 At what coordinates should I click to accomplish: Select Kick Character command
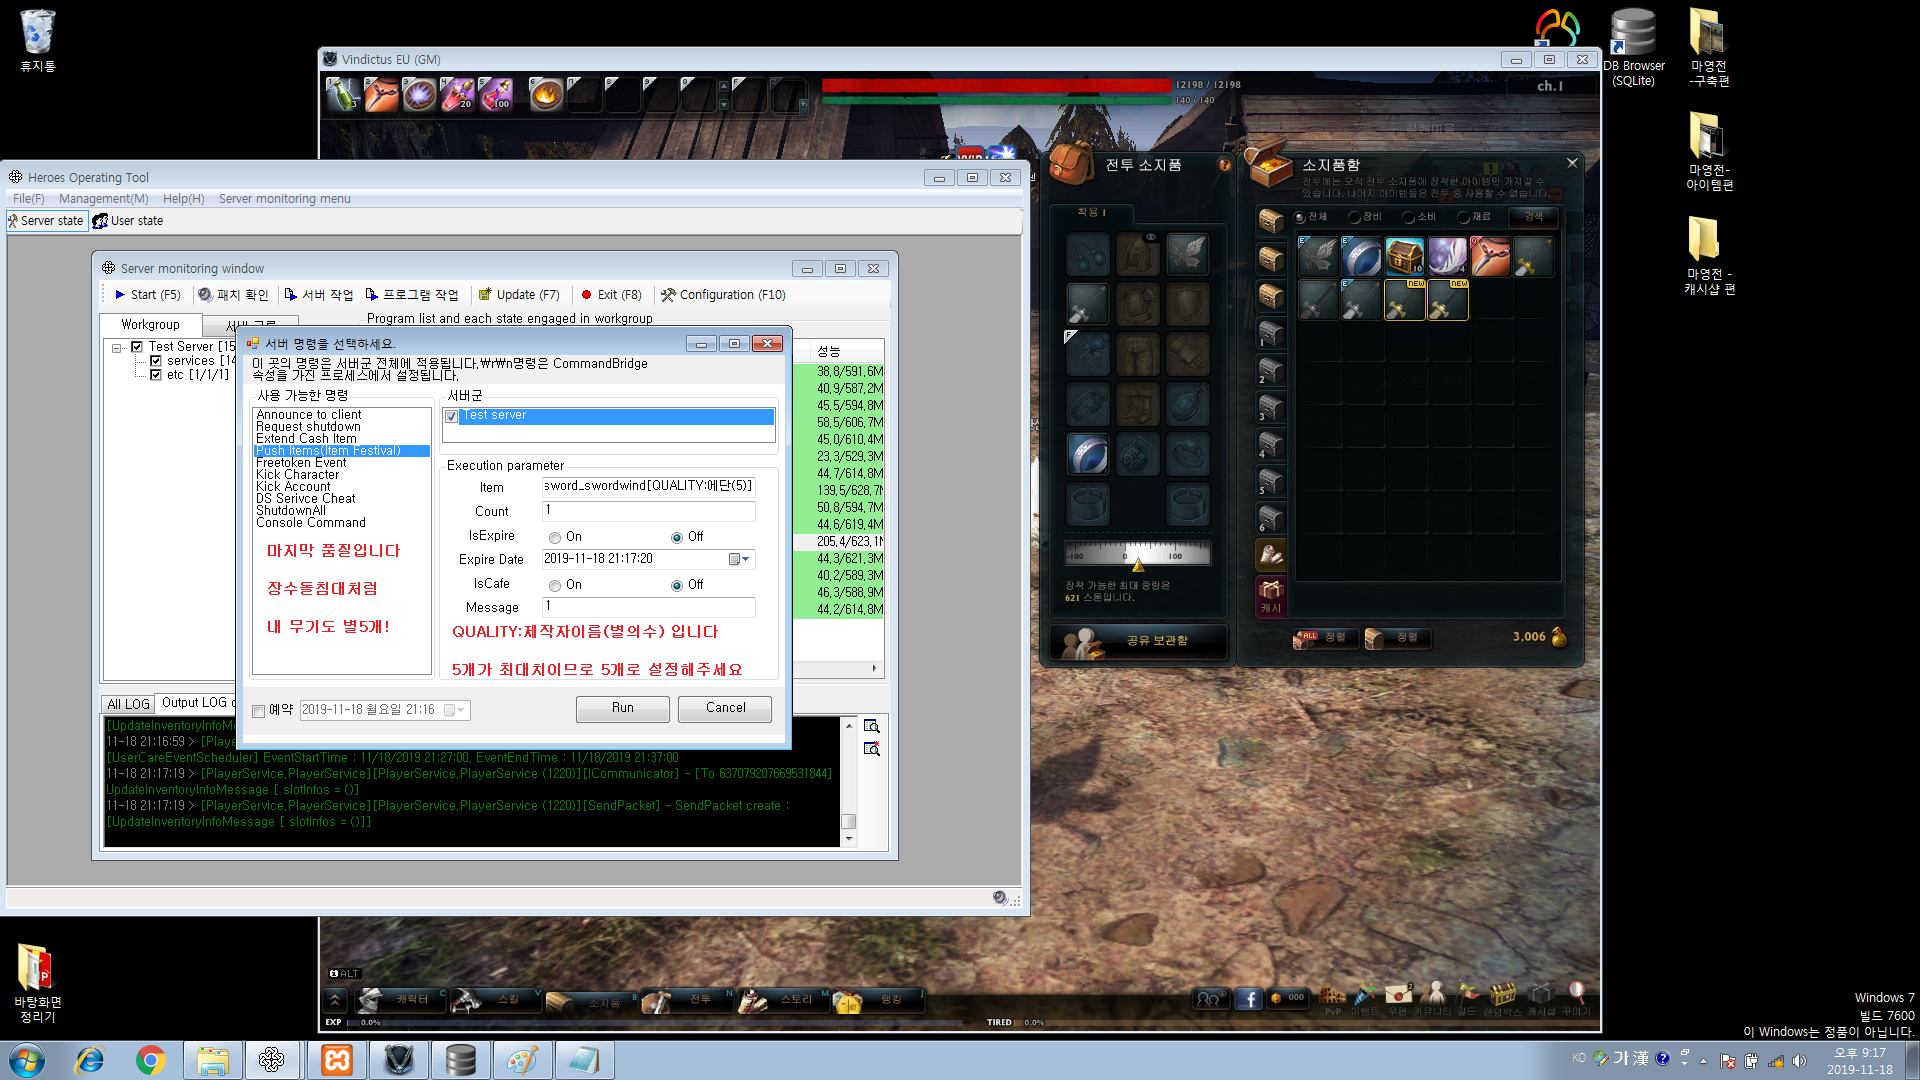[x=298, y=475]
